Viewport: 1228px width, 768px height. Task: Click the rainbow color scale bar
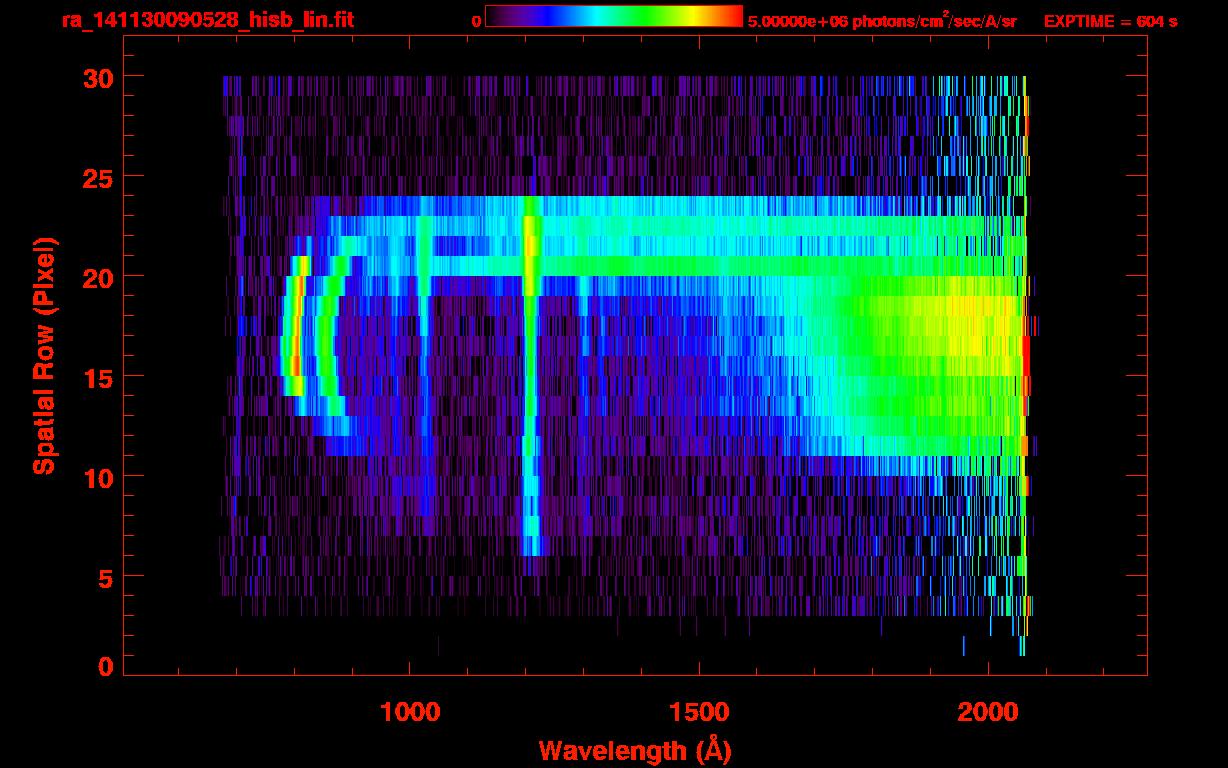coord(614,16)
